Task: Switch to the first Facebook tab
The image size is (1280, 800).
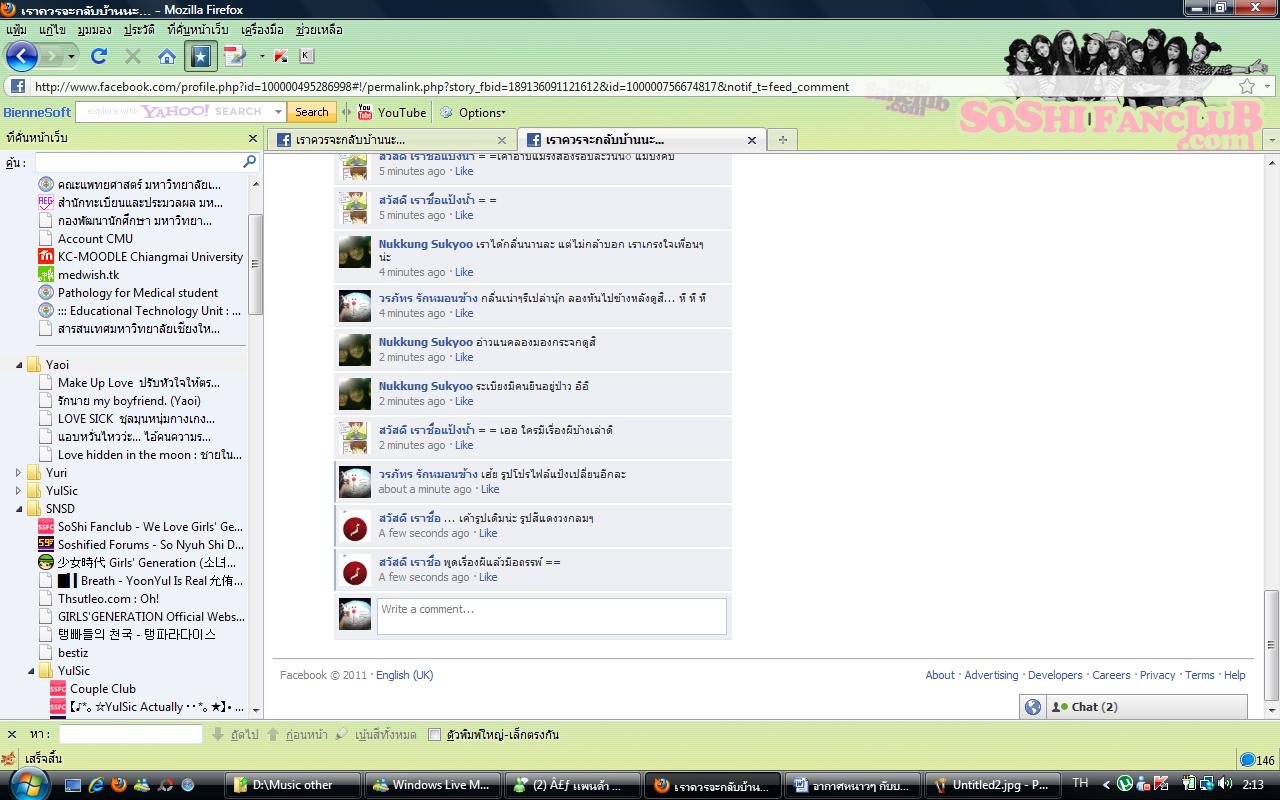Action: coord(392,140)
